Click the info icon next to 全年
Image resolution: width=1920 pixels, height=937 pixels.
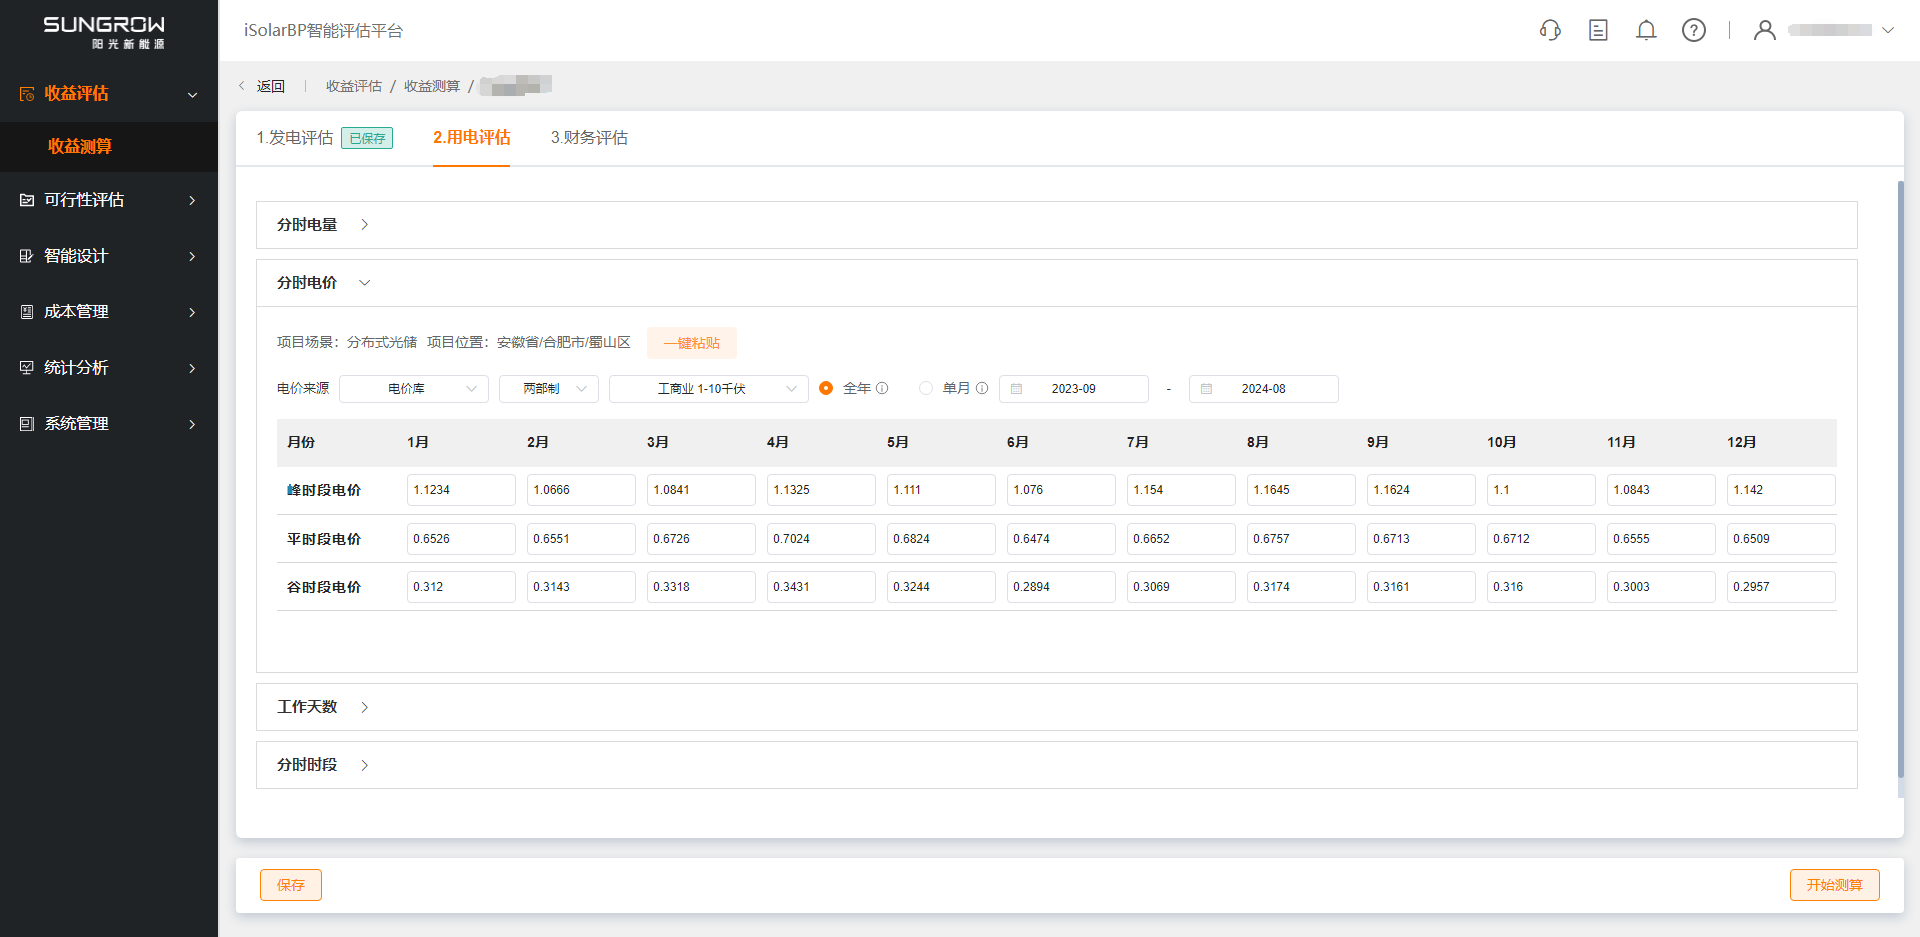pyautogui.click(x=882, y=388)
